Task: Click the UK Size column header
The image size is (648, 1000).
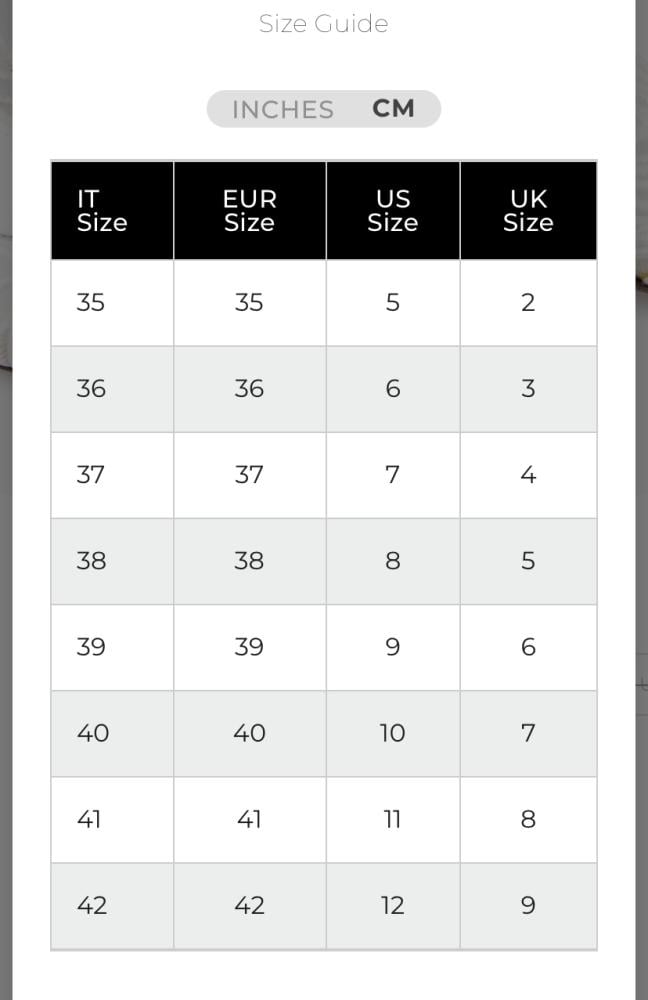Action: point(528,211)
